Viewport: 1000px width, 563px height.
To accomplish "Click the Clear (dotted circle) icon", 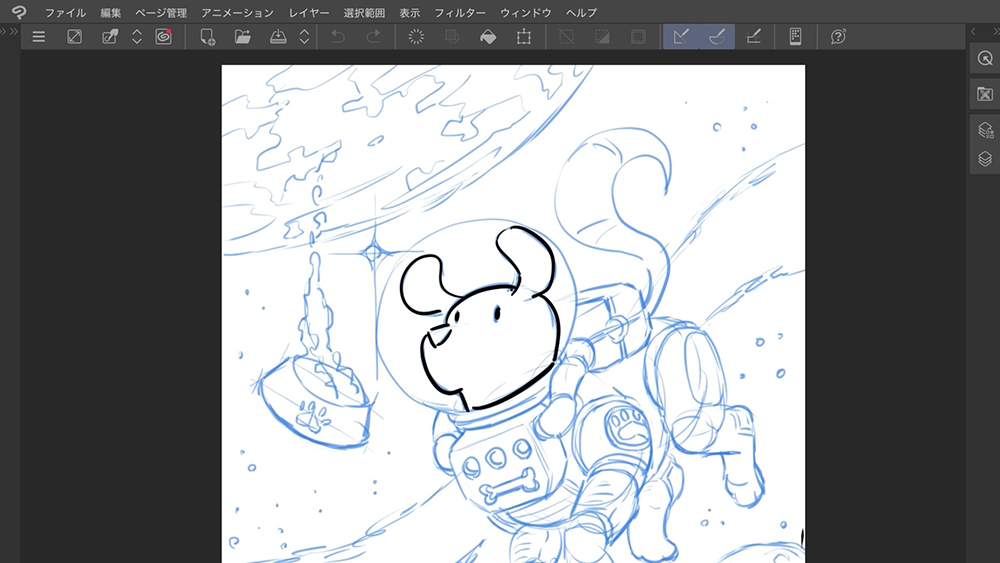I will coord(417,37).
